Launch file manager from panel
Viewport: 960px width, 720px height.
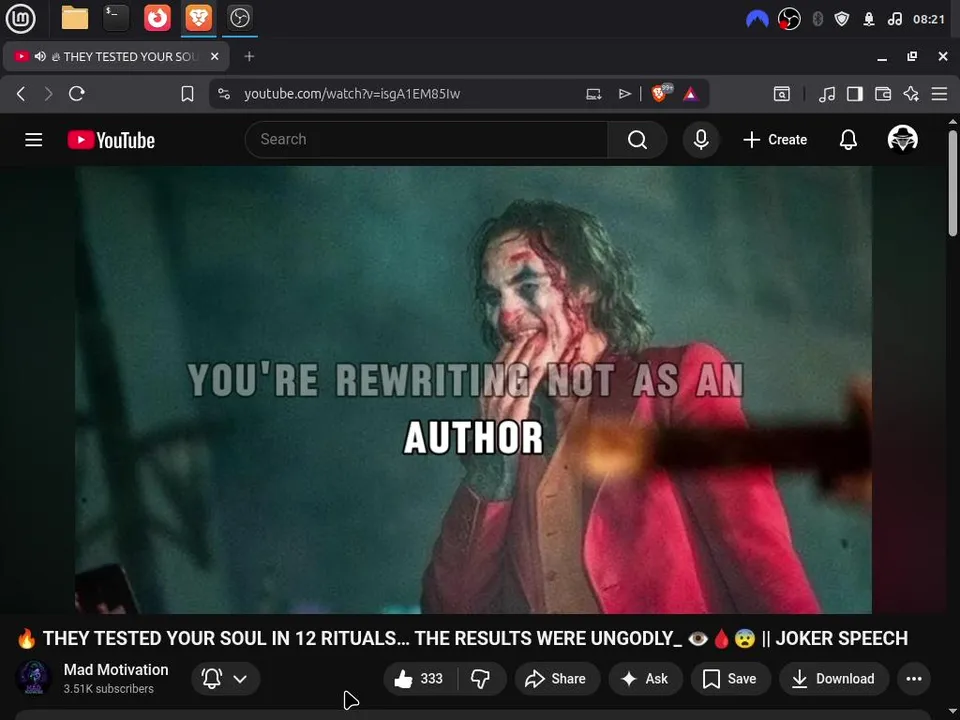75,18
